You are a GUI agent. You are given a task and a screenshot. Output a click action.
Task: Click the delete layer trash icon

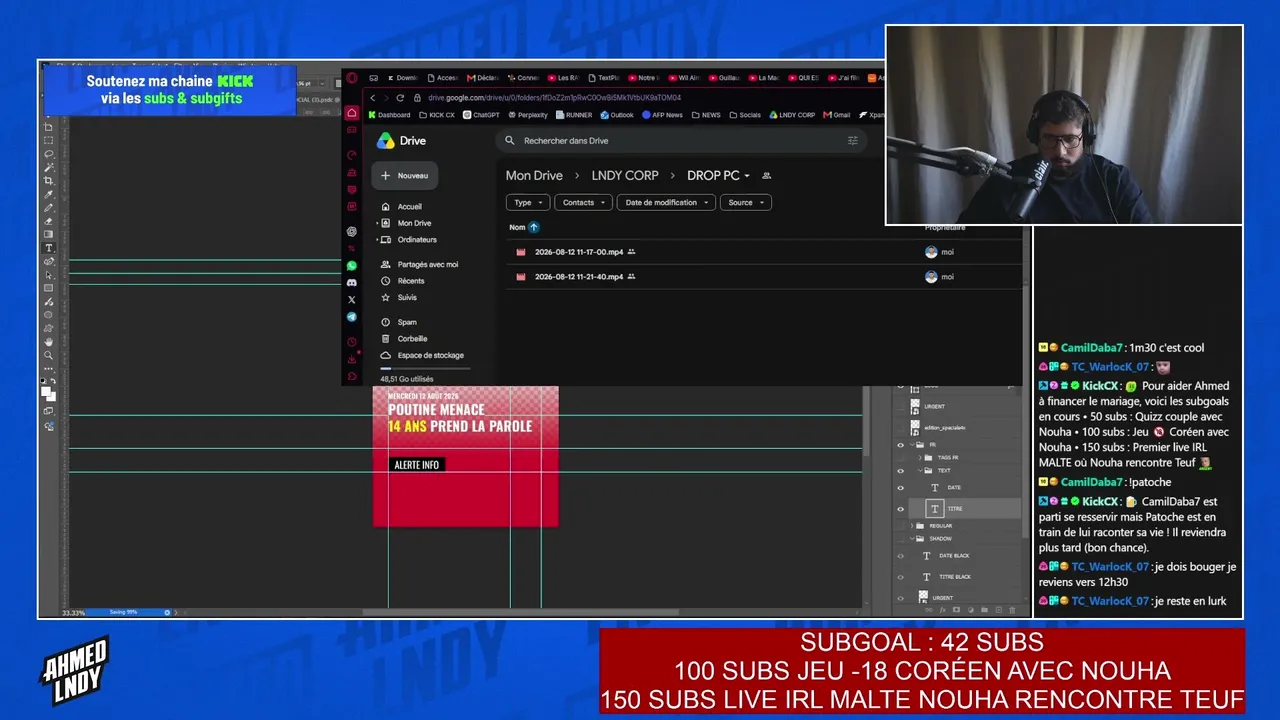click(x=1012, y=610)
